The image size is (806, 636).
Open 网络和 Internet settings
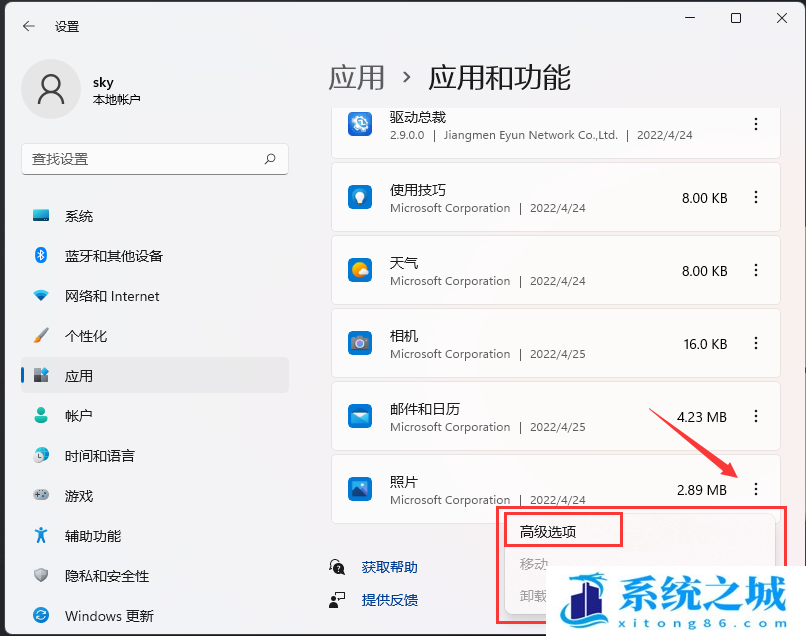[x=155, y=296]
